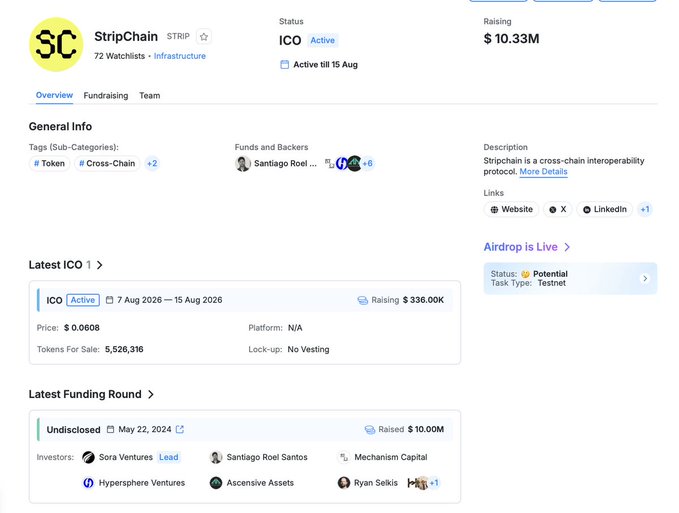This screenshot has width=679, height=513.
Task: Click the Active till 15 Aug text
Action: click(x=326, y=65)
